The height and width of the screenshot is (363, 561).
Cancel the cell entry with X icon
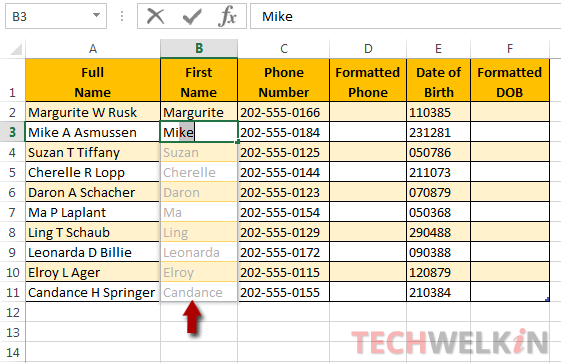tap(156, 16)
